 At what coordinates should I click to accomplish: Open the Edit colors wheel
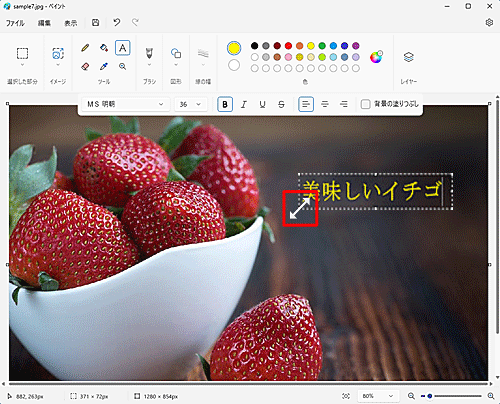point(376,57)
